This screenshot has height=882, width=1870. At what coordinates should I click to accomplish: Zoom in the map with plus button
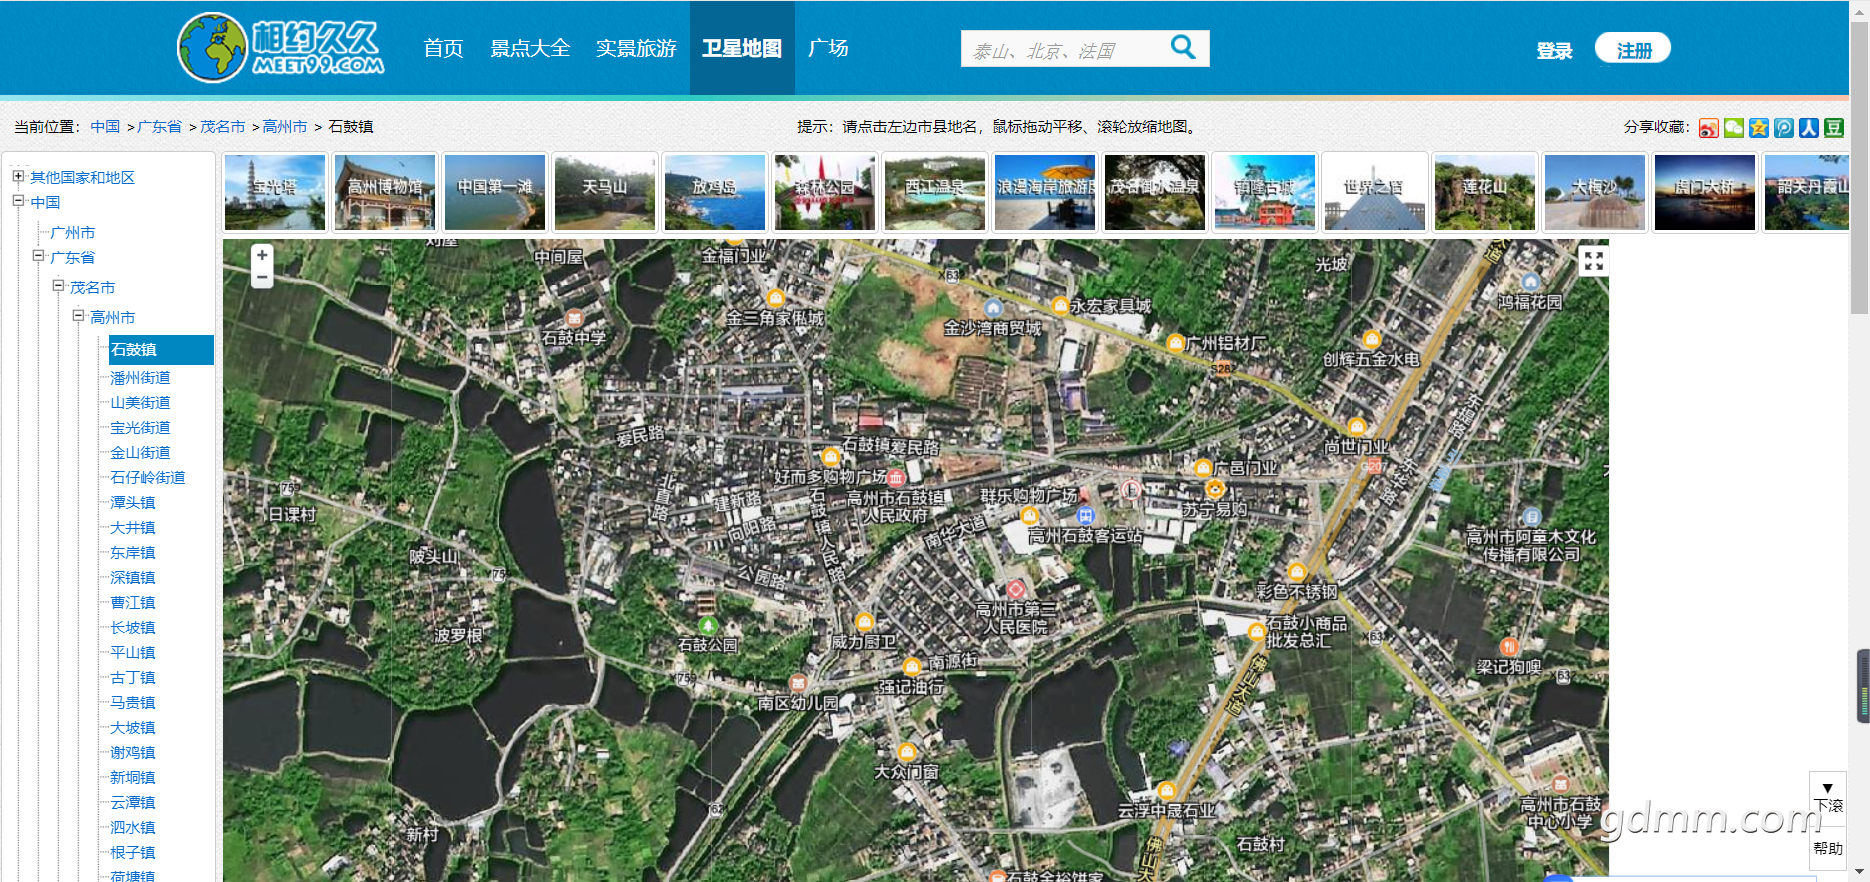click(262, 255)
